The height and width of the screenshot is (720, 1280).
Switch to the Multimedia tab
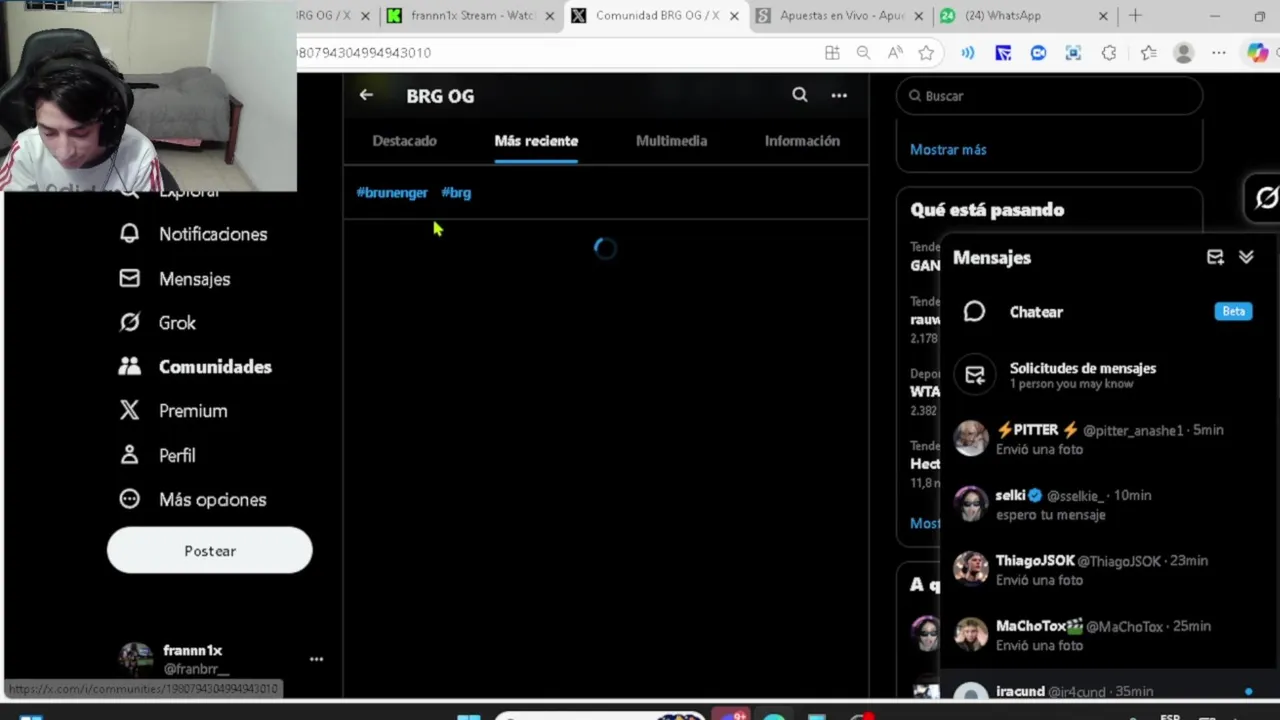671,141
